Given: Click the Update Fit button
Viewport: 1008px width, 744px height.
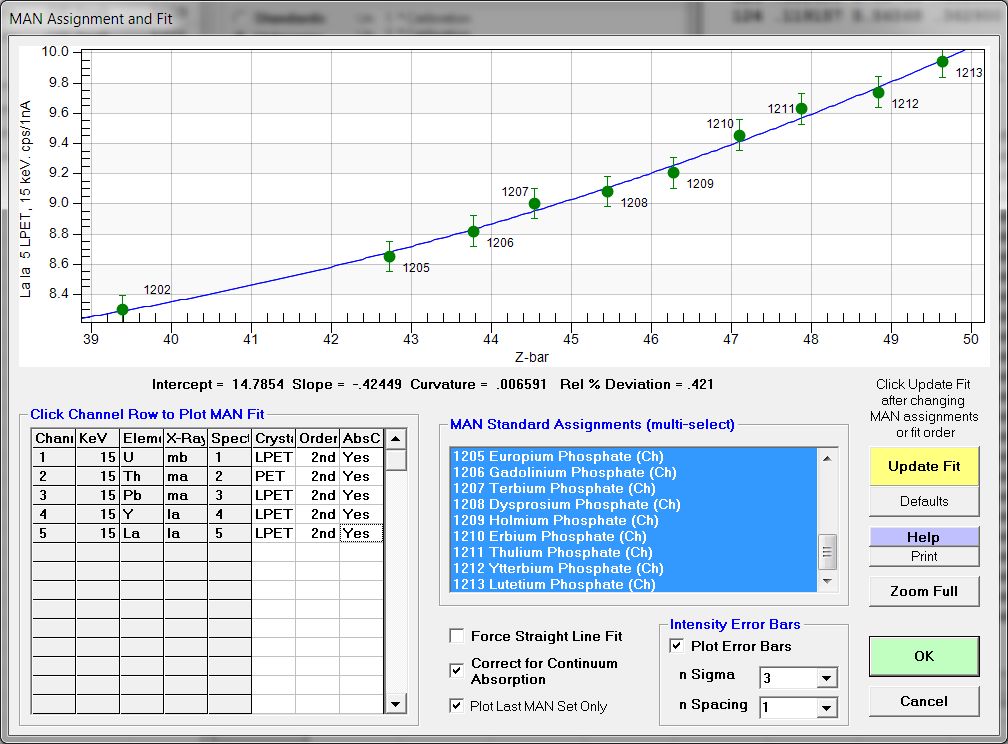Looking at the screenshot, I should pyautogui.click(x=923, y=466).
